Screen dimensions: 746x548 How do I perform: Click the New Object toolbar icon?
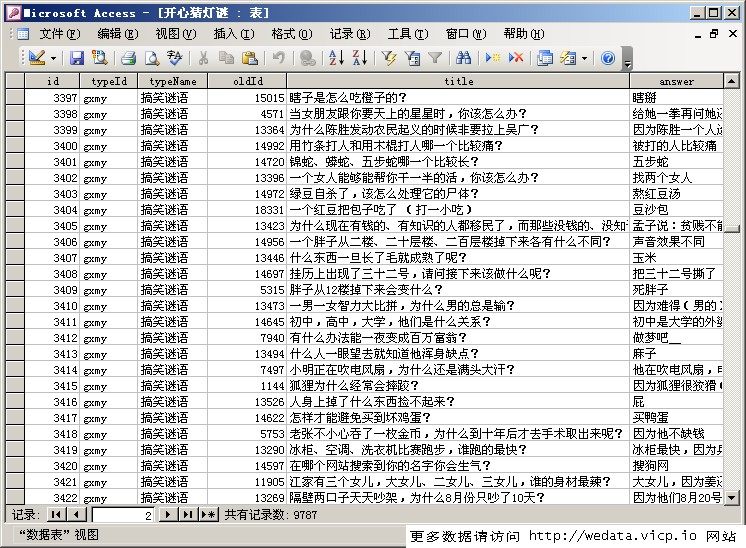[x=568, y=58]
